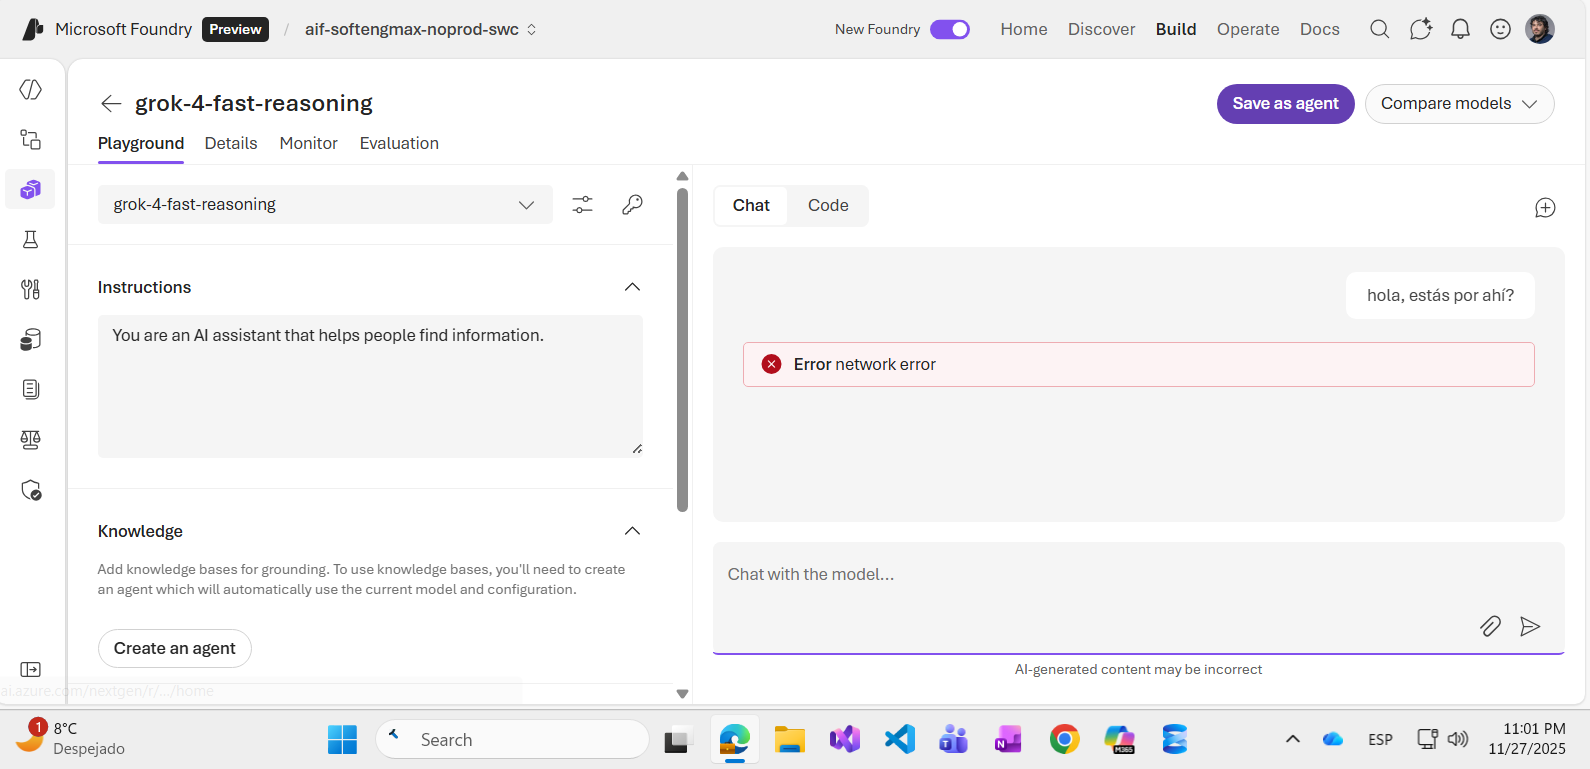The width and height of the screenshot is (1590, 769).
Task: Click the Windows taskbar Search box
Action: tap(512, 739)
